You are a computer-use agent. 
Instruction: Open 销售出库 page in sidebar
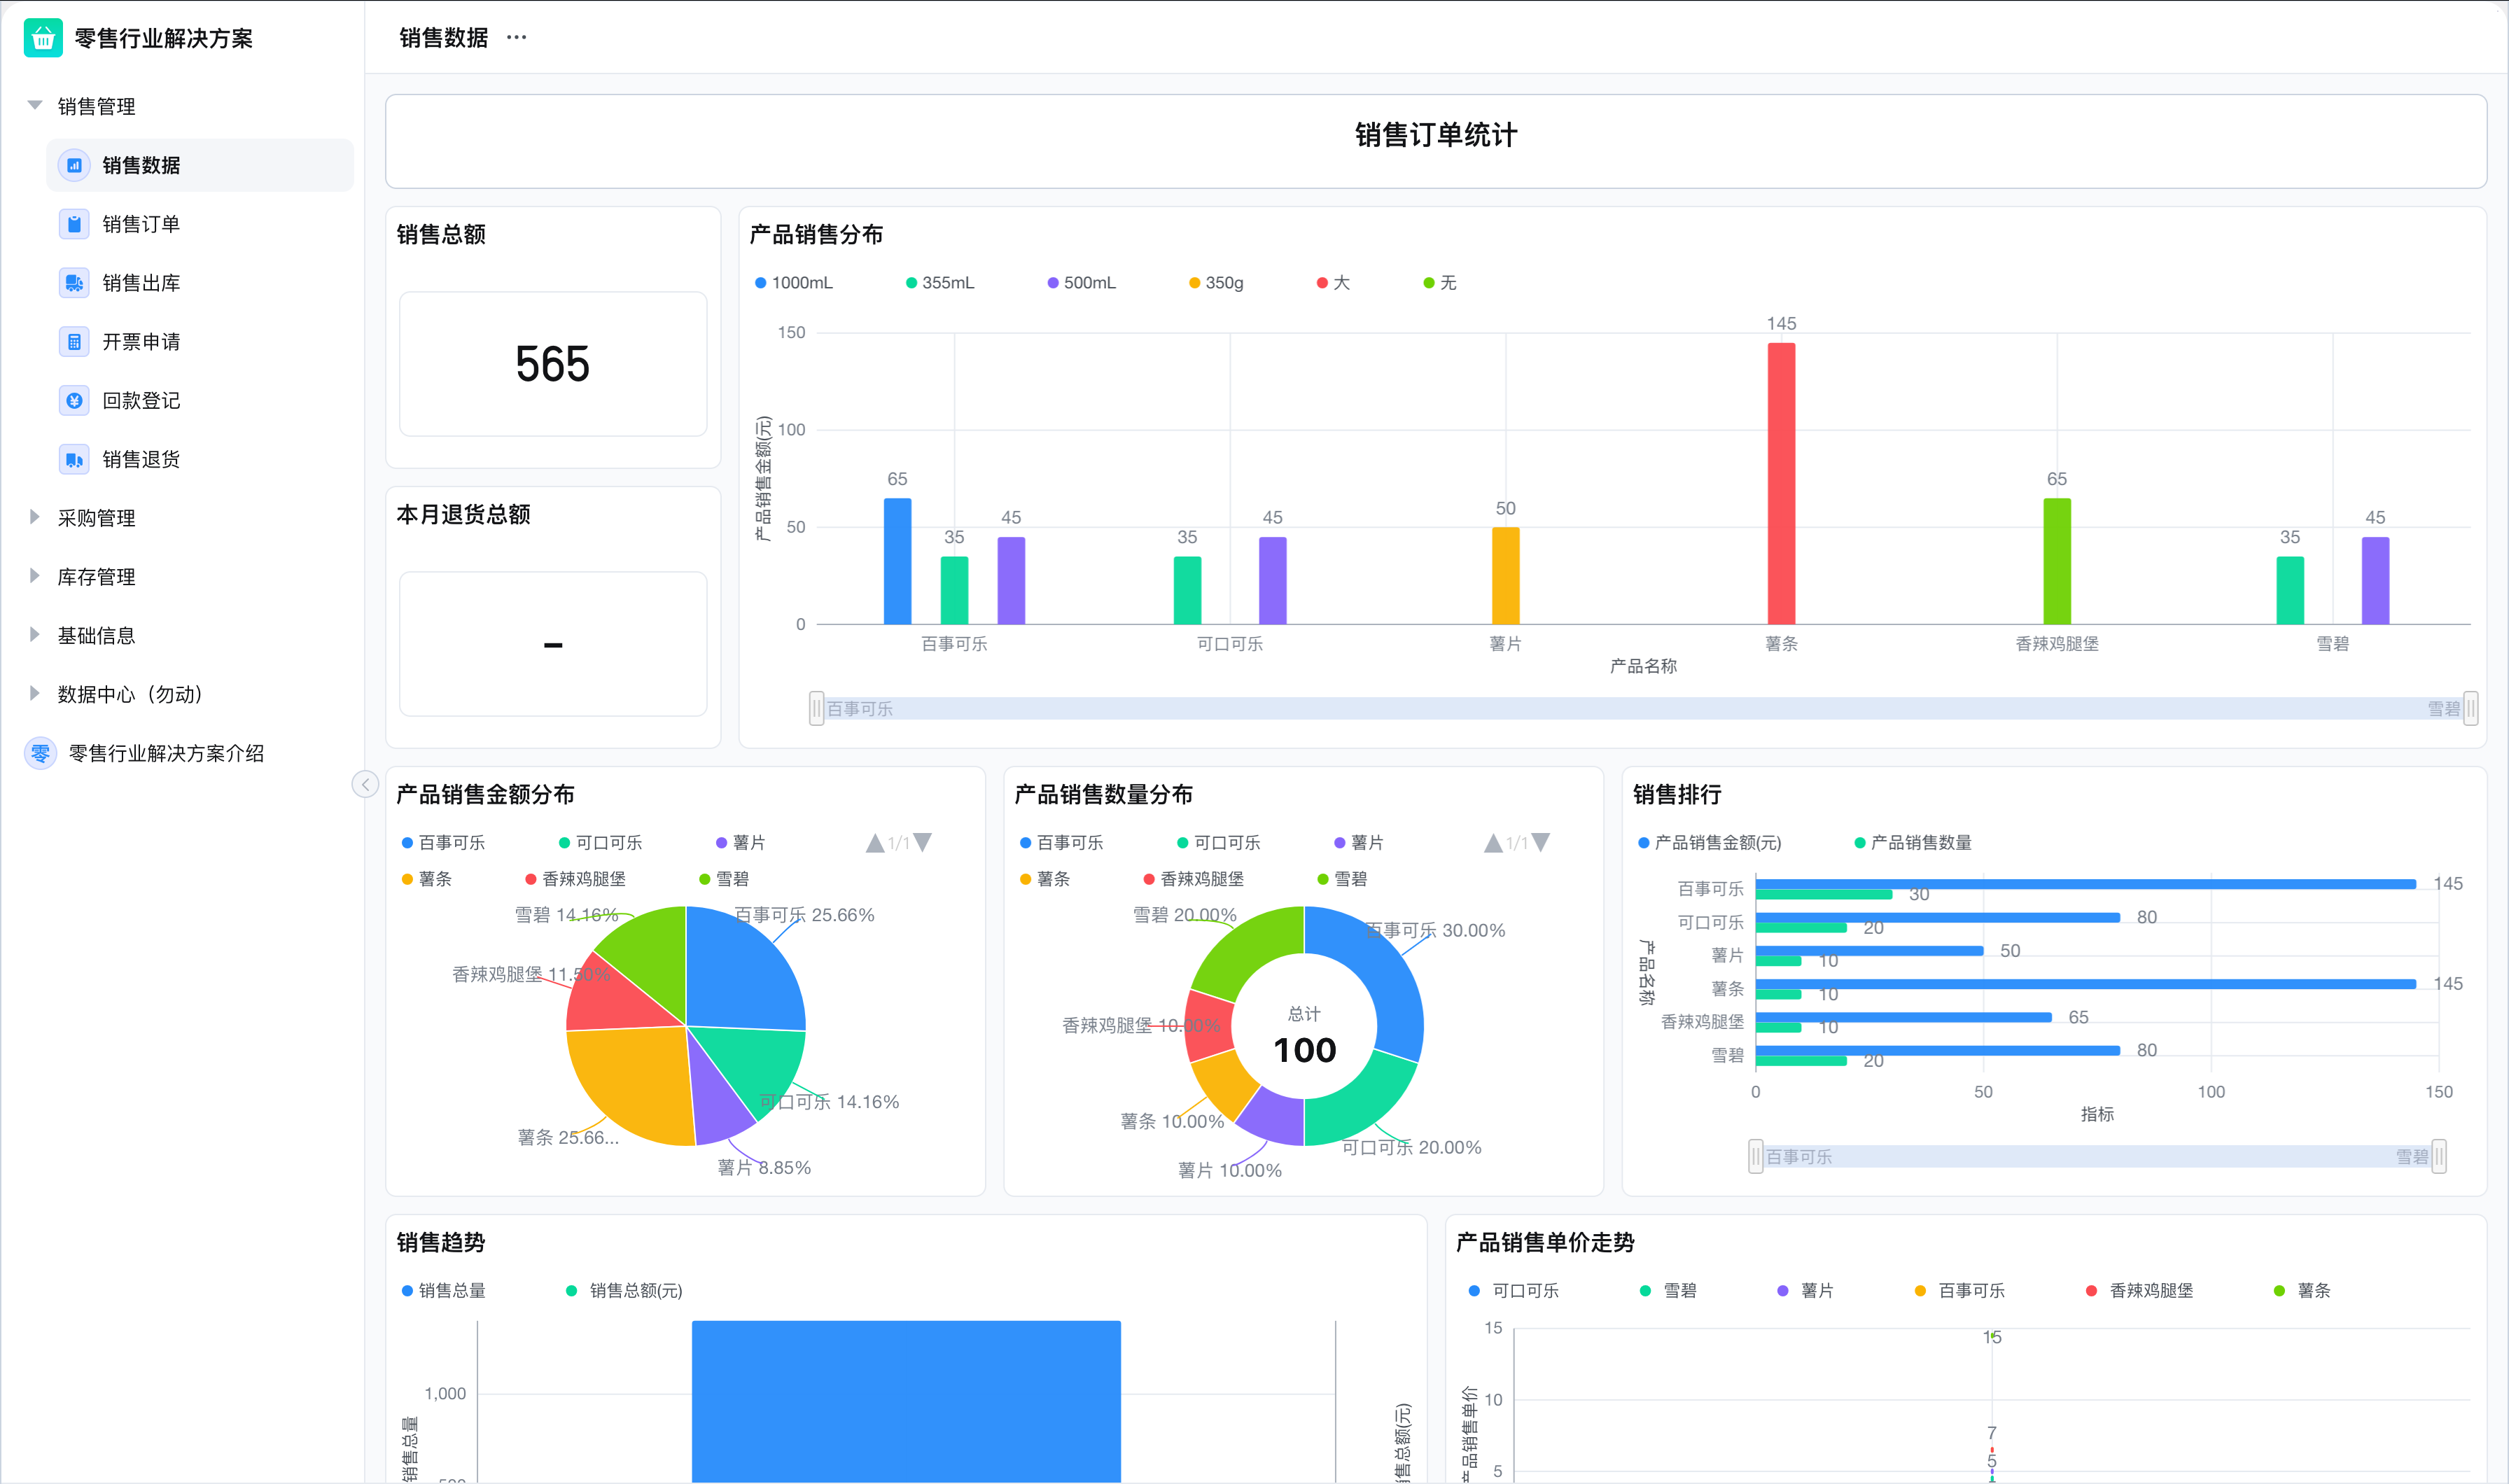click(200, 283)
